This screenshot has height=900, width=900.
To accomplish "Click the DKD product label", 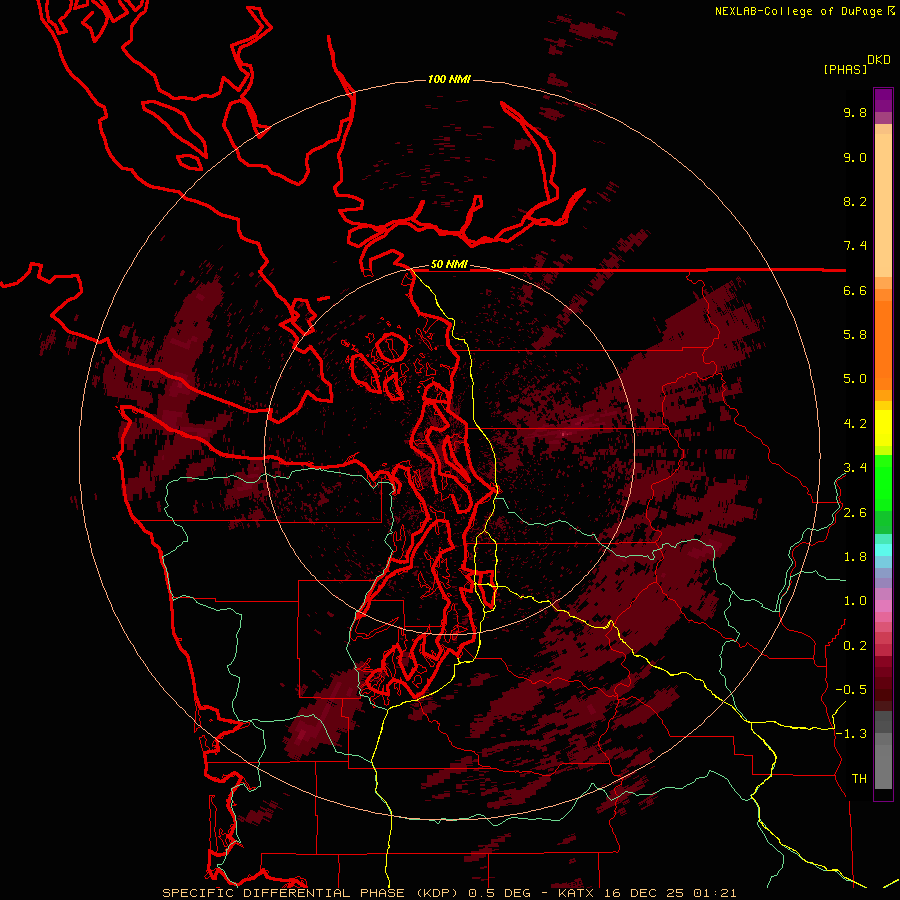I will (x=878, y=60).
